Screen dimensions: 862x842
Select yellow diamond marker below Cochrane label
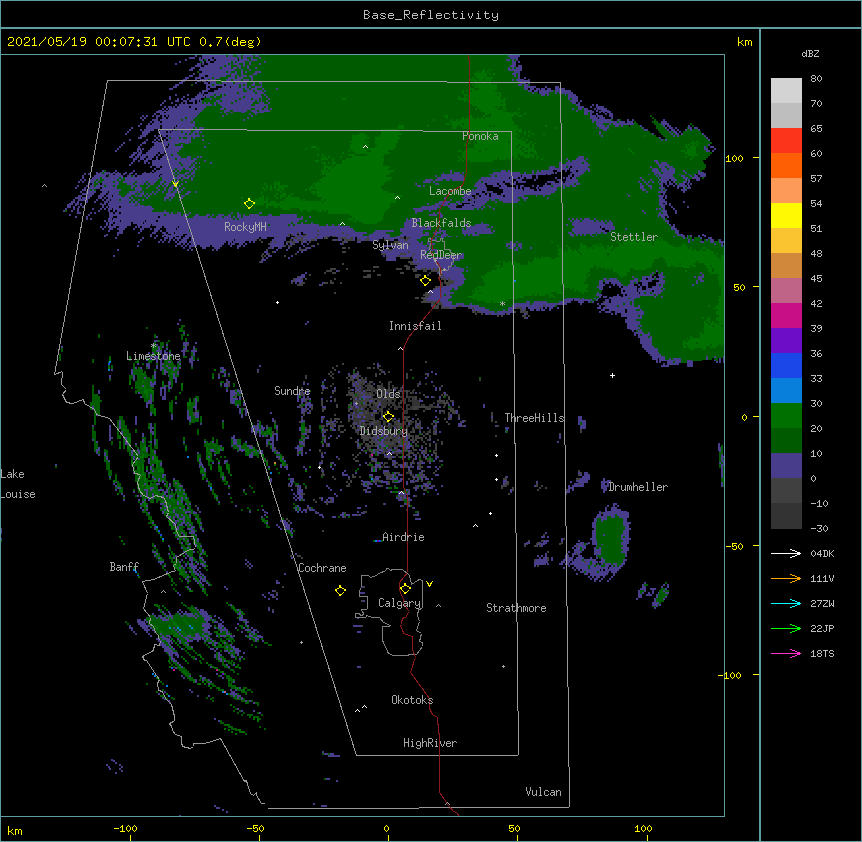click(340, 590)
